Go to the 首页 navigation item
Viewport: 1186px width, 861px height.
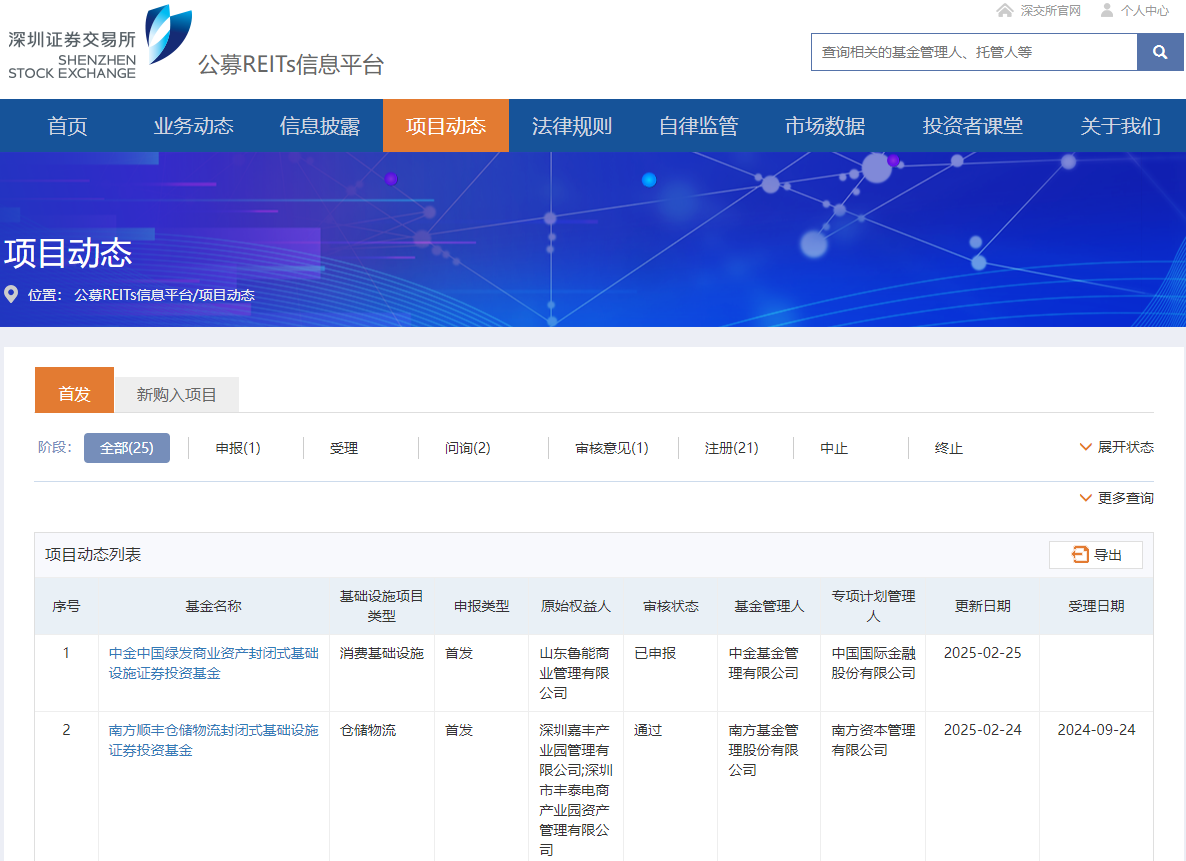[x=68, y=126]
